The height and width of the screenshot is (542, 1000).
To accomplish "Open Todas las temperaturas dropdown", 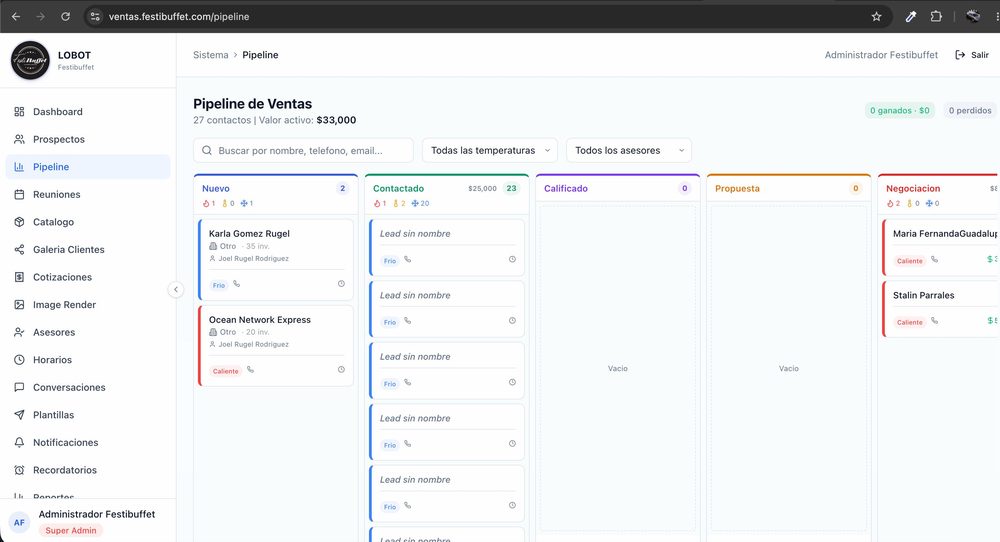I will click(x=490, y=150).
